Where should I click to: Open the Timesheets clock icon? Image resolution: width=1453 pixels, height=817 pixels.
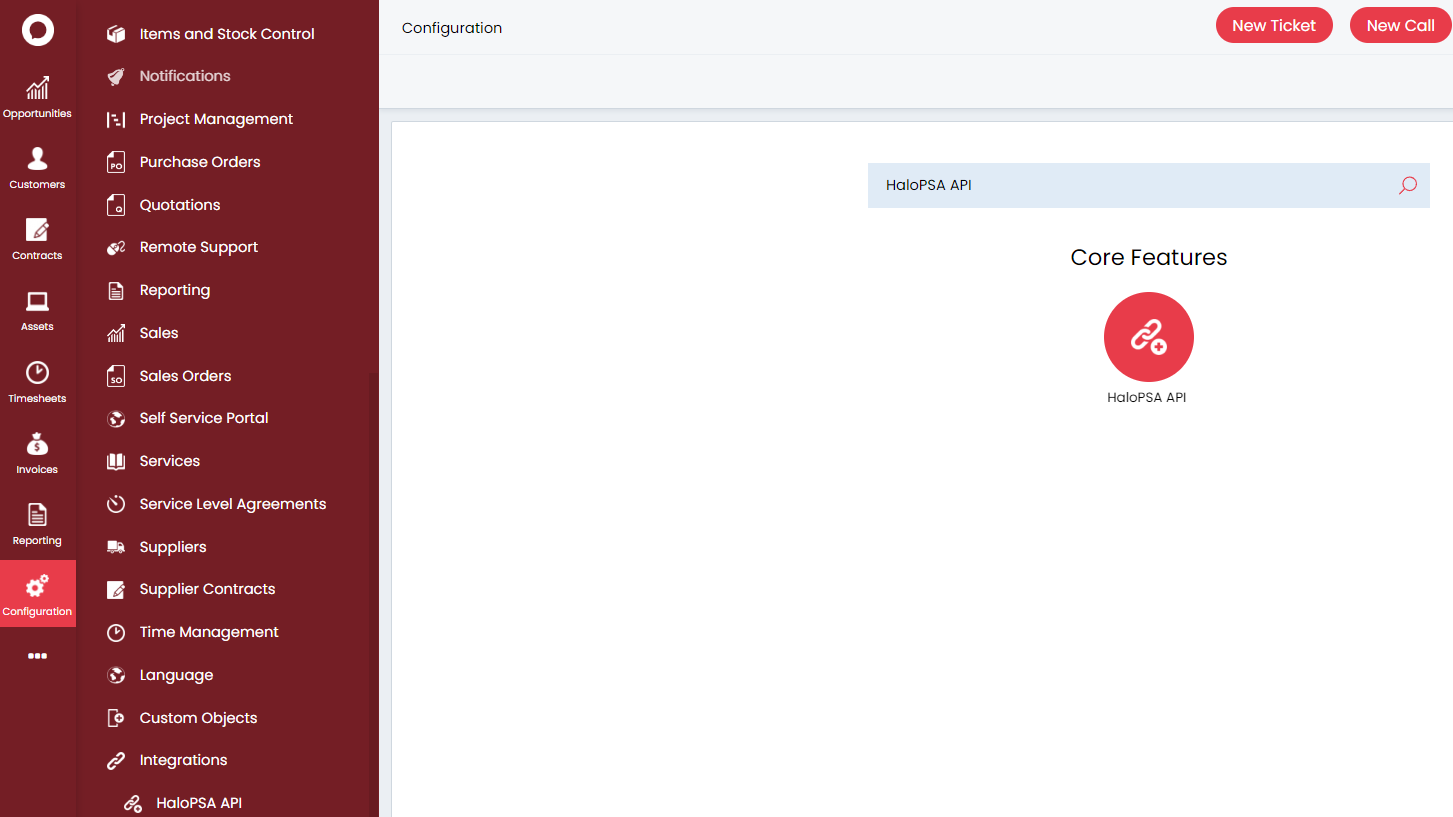tap(37, 380)
